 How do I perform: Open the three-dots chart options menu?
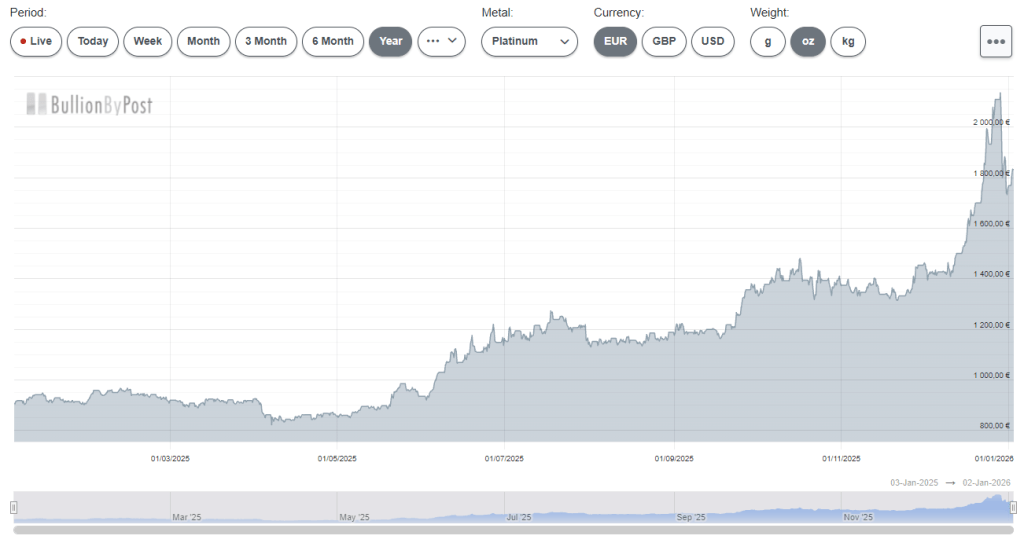(x=995, y=42)
